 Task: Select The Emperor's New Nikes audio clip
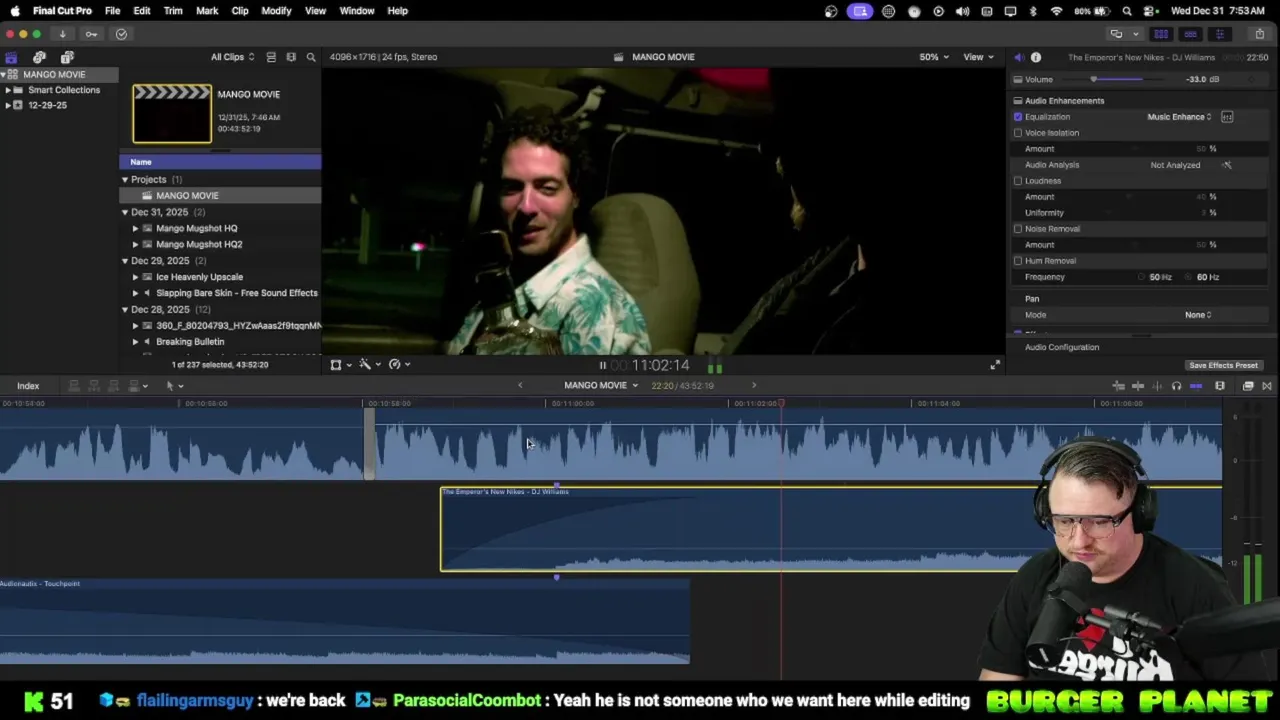tap(830, 529)
